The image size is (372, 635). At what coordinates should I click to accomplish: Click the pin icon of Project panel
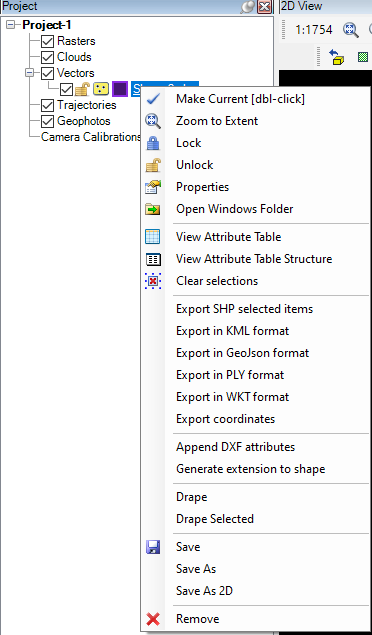click(247, 7)
